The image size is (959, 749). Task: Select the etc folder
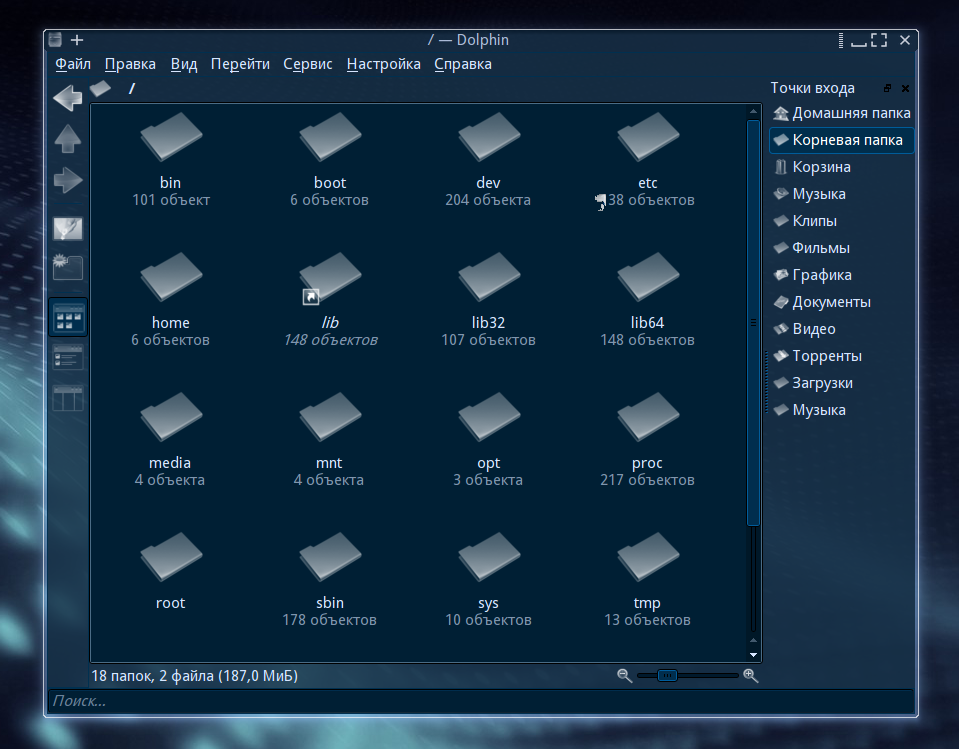[647, 160]
